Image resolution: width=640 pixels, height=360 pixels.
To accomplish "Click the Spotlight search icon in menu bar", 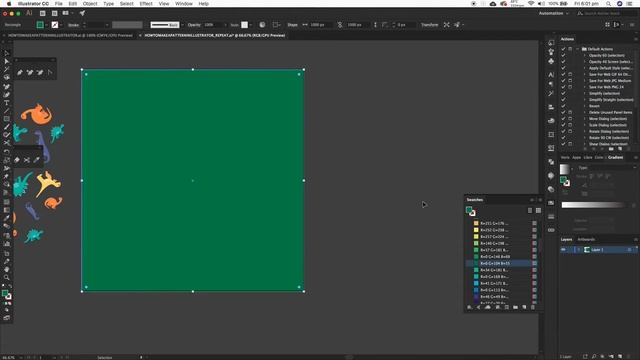I will 608,4.
